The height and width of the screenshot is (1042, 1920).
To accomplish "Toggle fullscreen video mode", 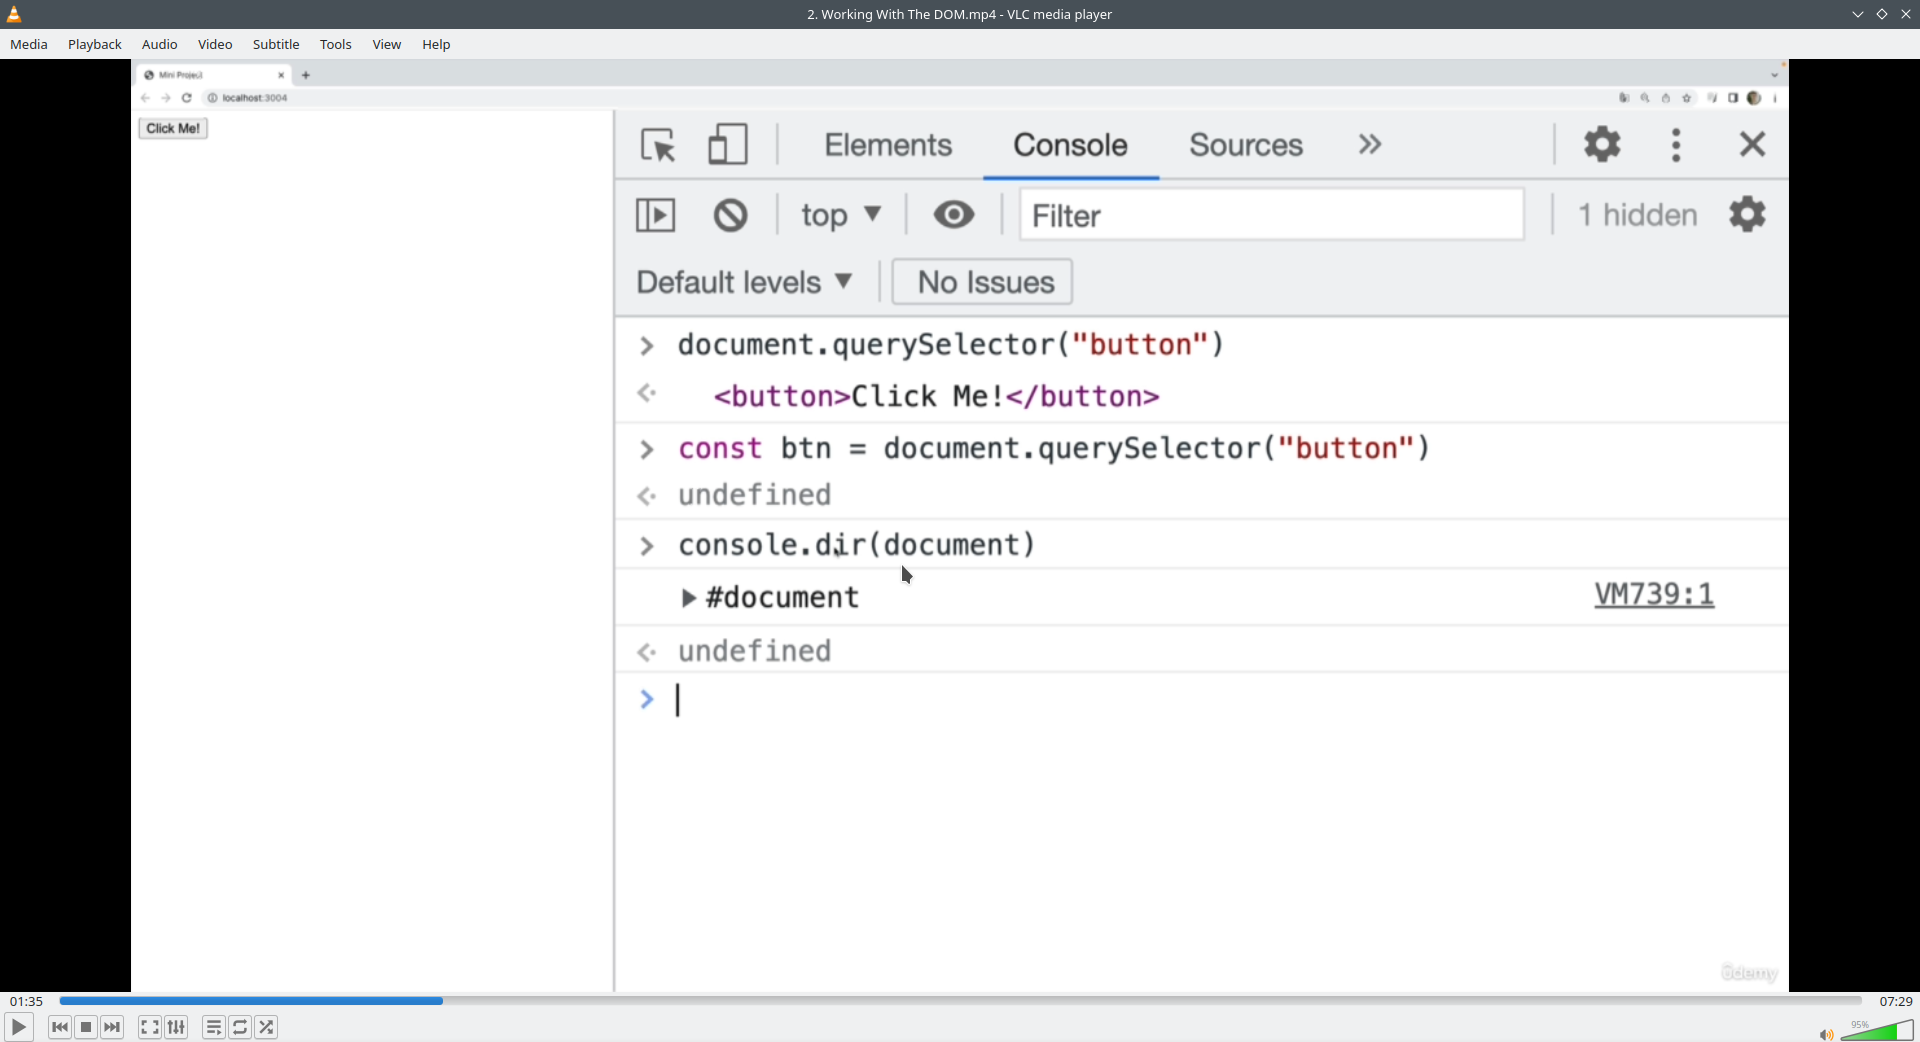I will point(149,1027).
